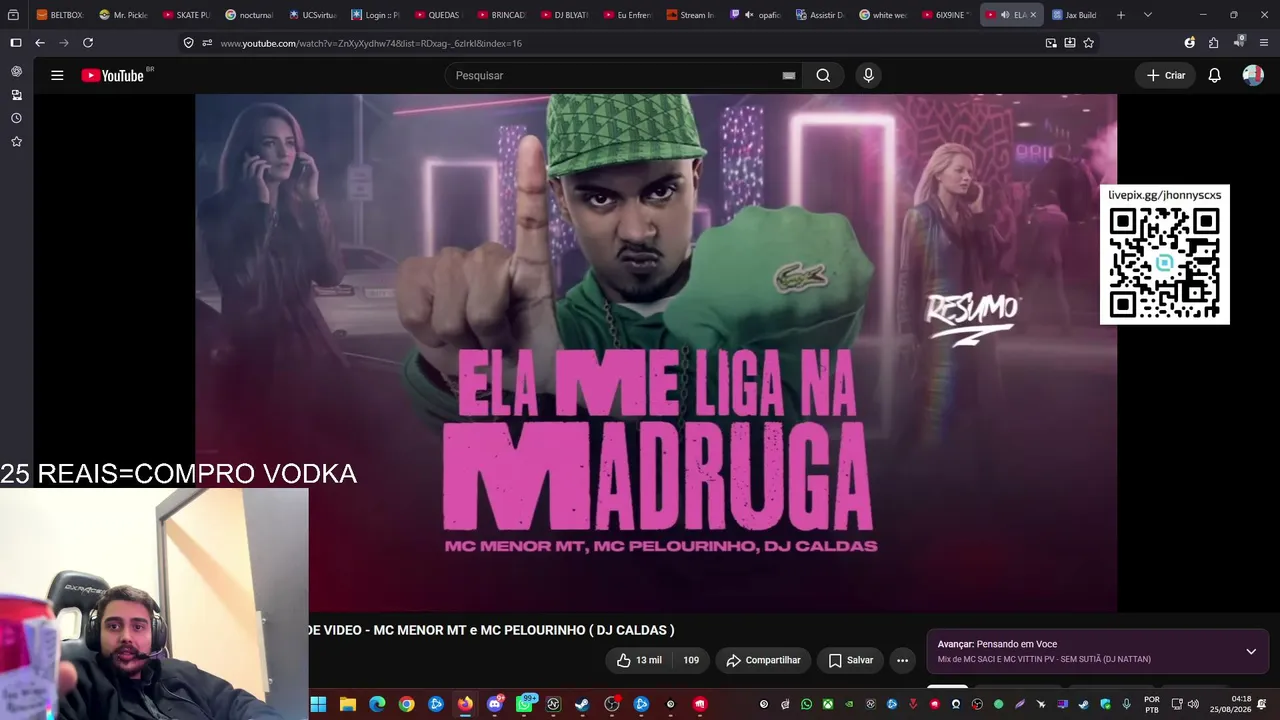Open browser extensions puzzle icon
The width and height of the screenshot is (1280, 720).
(x=1213, y=43)
